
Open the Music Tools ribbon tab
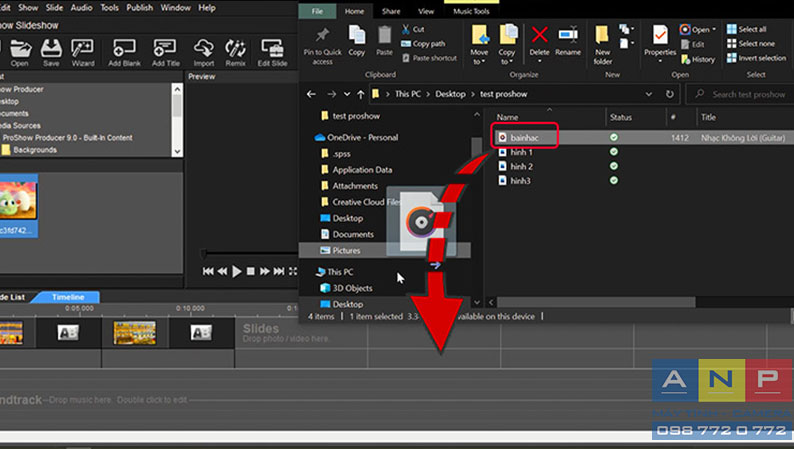click(471, 11)
